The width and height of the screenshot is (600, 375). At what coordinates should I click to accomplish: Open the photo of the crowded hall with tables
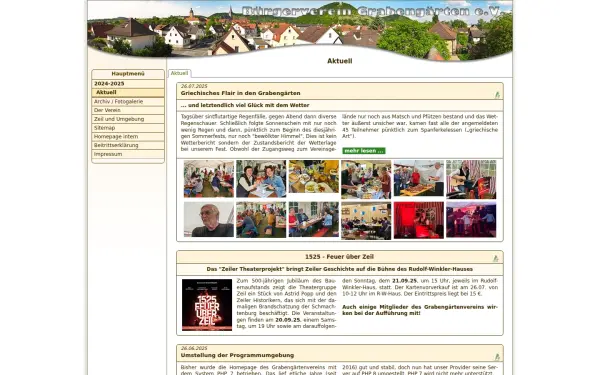pos(261,220)
